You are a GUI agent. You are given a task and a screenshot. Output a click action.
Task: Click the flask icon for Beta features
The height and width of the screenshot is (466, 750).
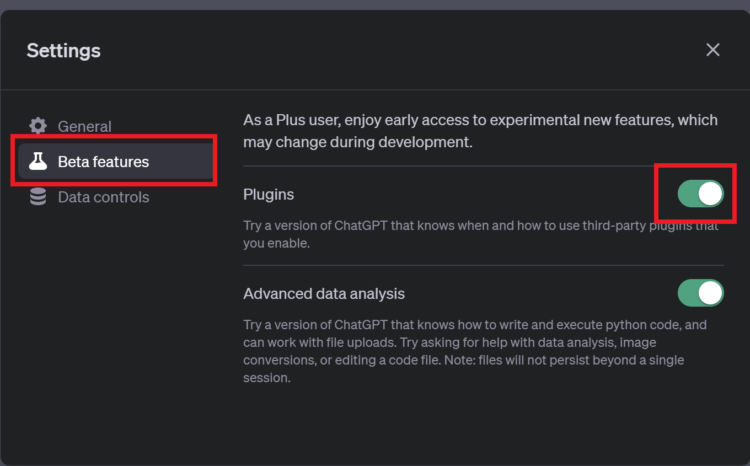click(38, 162)
